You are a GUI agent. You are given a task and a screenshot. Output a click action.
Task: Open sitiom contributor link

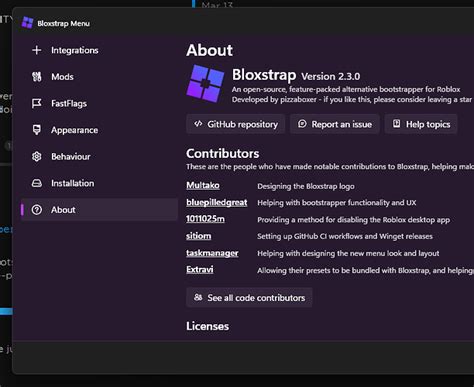point(199,236)
